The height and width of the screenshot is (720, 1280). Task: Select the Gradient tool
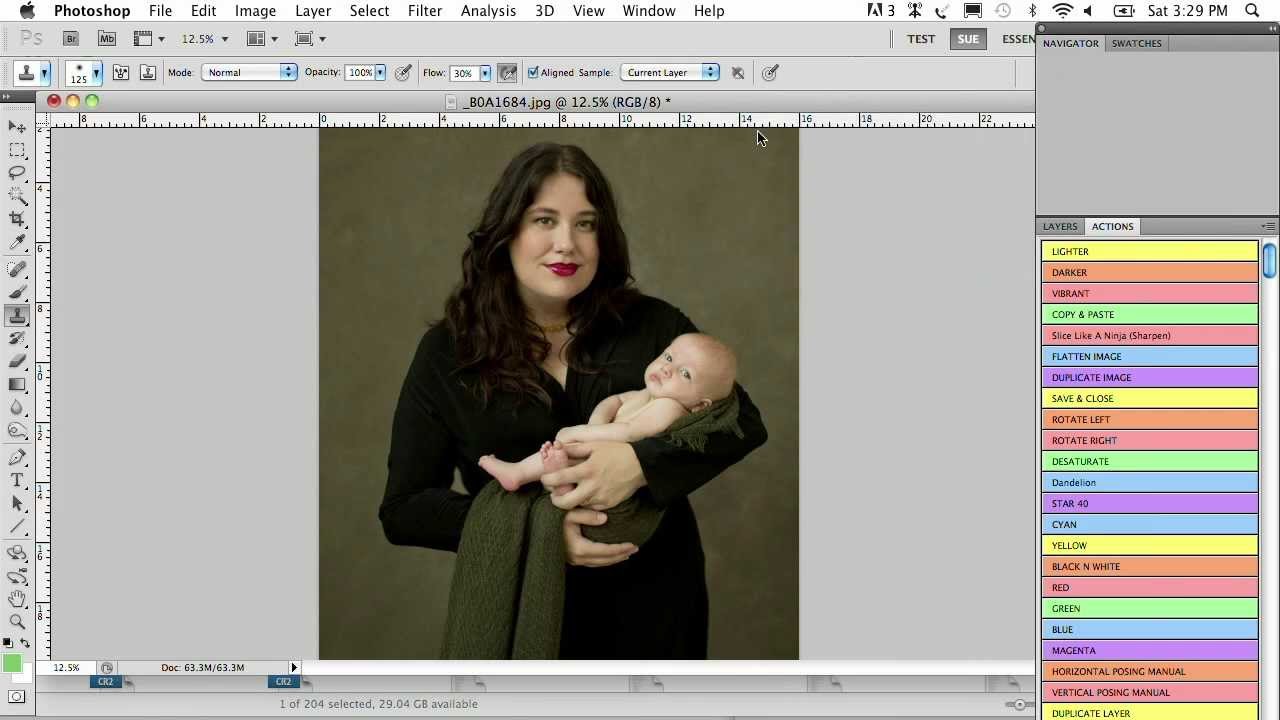(17, 385)
